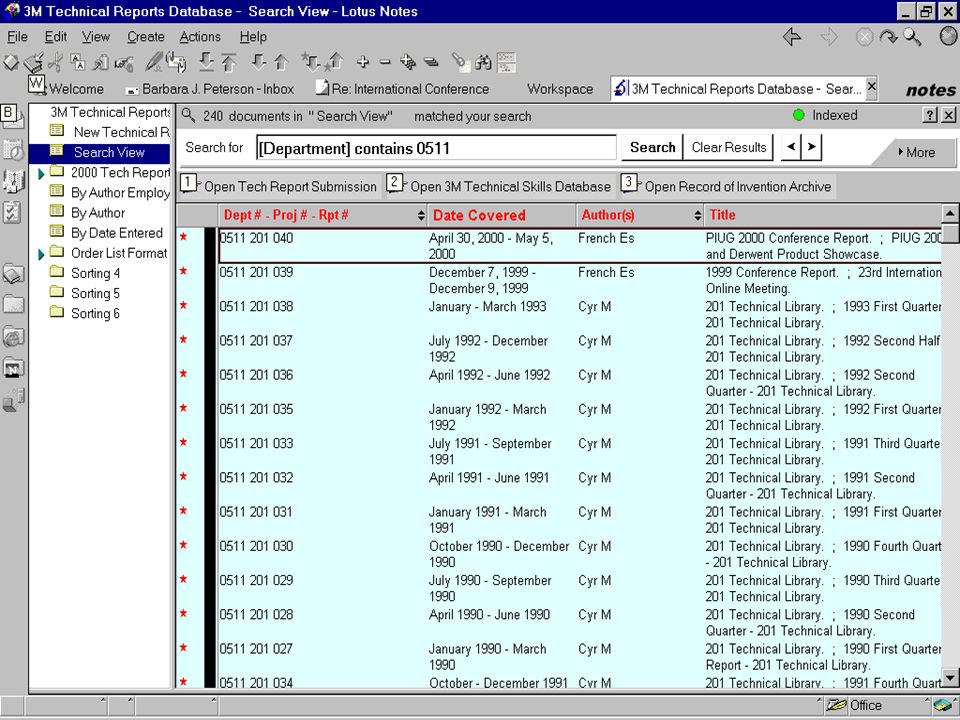Click the flashlight search toolbar icon
Image resolution: width=960 pixels, height=720 pixels.
click(x=460, y=62)
